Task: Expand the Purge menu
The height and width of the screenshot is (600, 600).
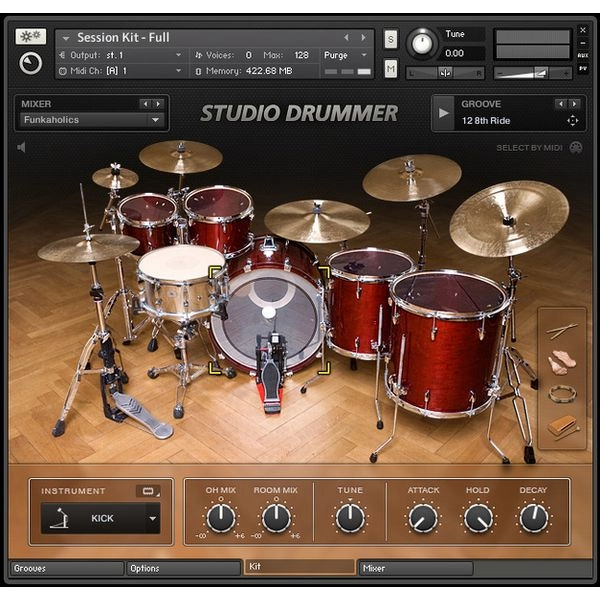Action: tap(345, 55)
